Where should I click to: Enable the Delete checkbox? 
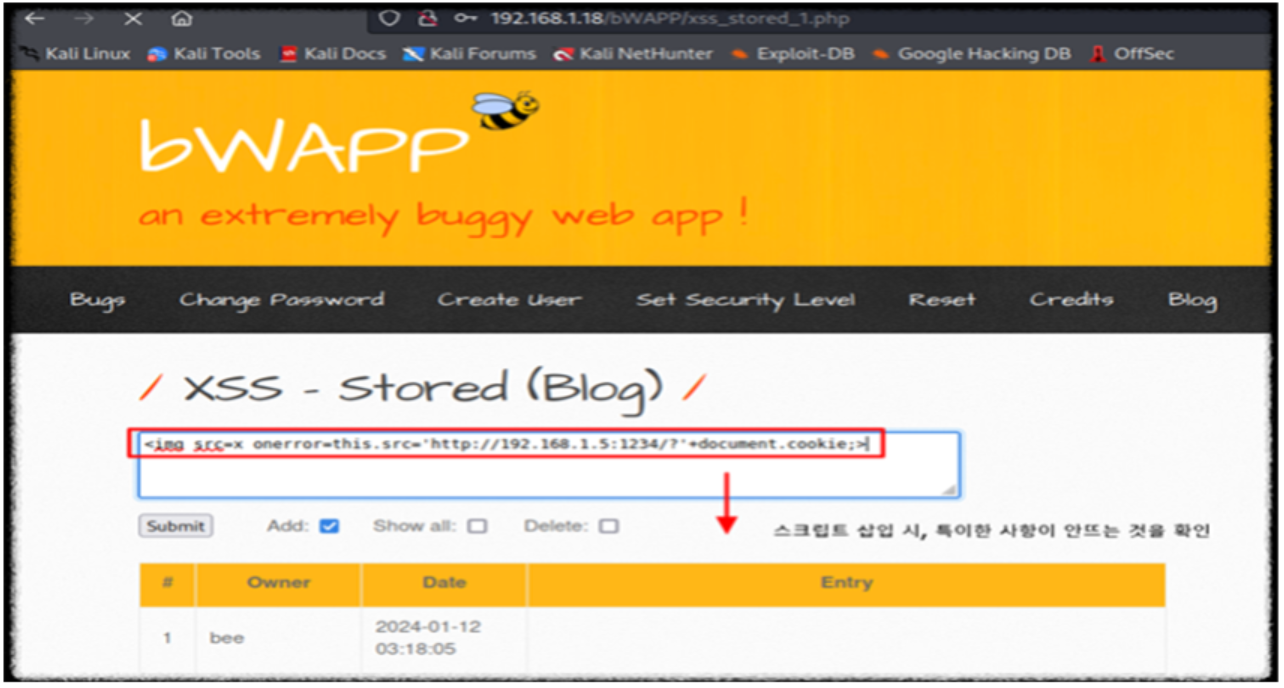[x=609, y=526]
